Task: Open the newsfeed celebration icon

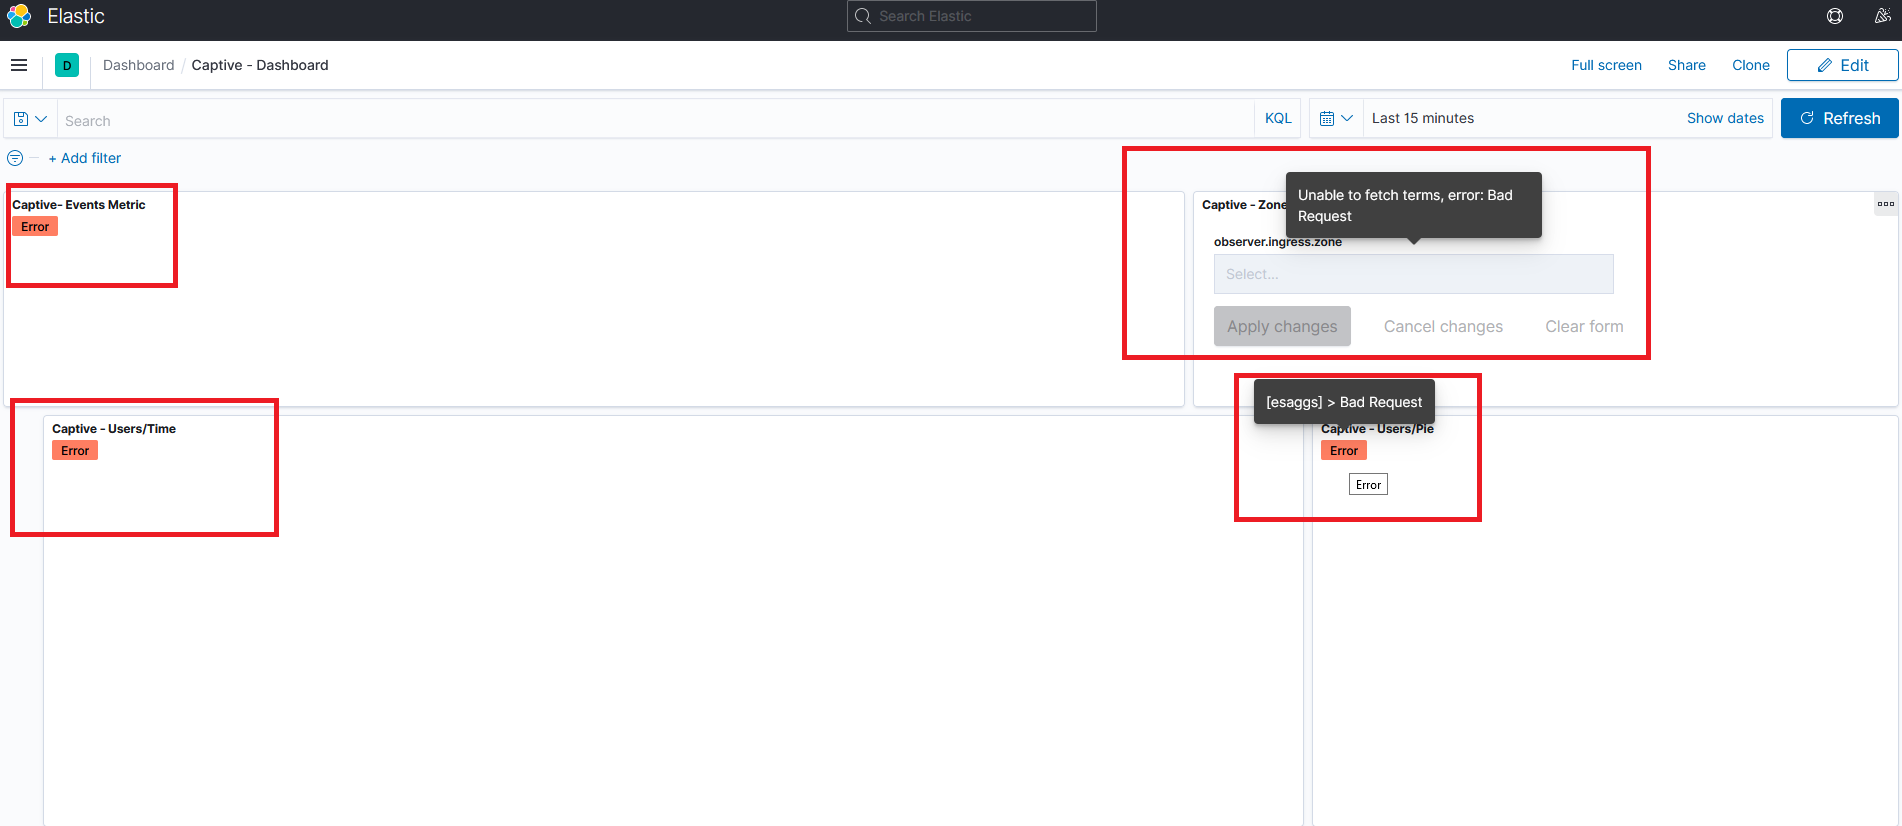Action: [1882, 16]
